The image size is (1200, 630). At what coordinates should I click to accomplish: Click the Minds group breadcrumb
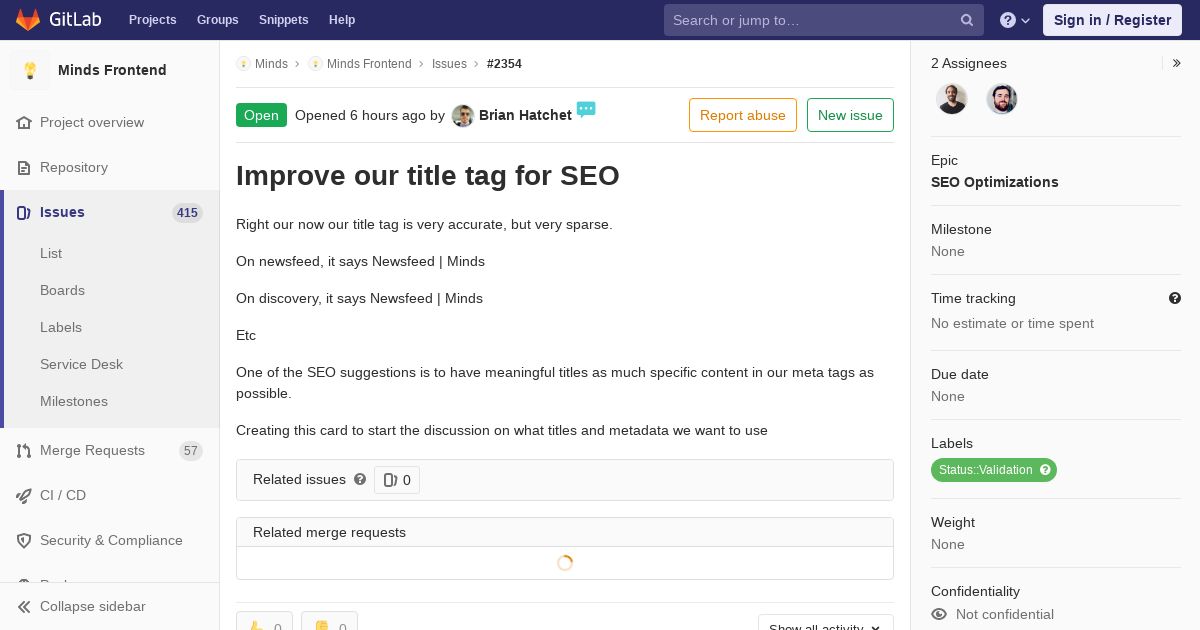coord(271,64)
